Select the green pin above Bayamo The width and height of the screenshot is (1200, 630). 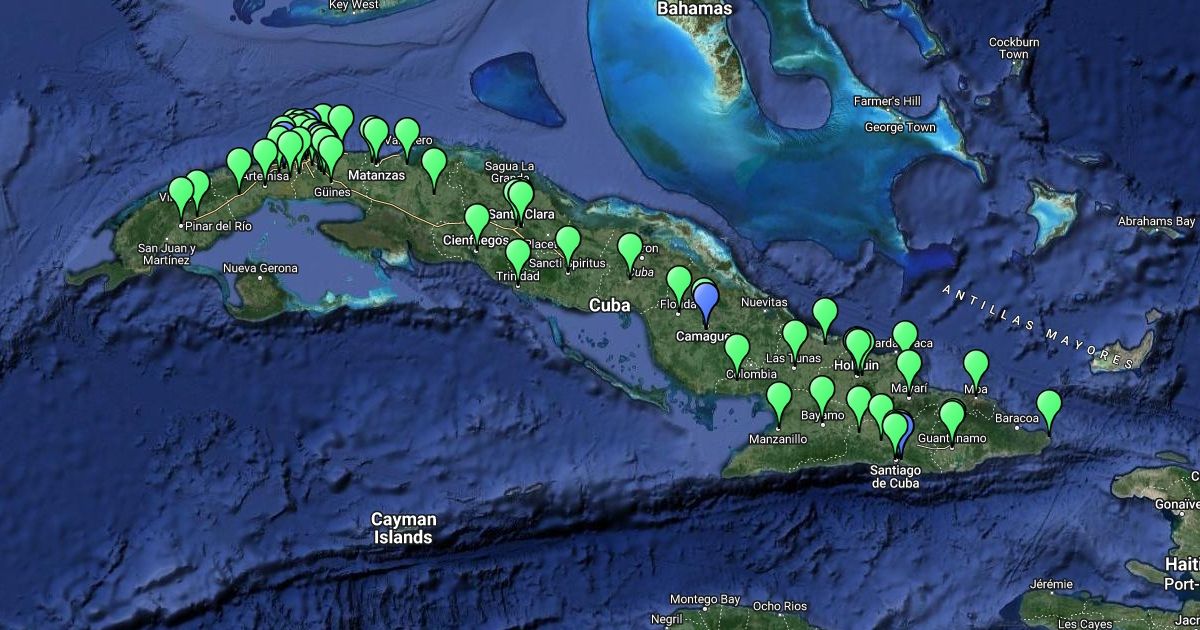pyautogui.click(x=821, y=392)
